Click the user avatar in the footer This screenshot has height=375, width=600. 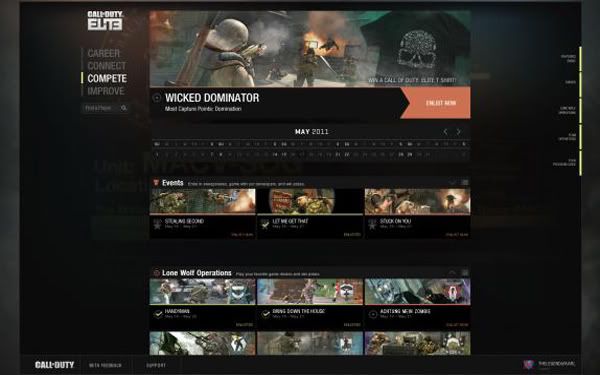[528, 364]
